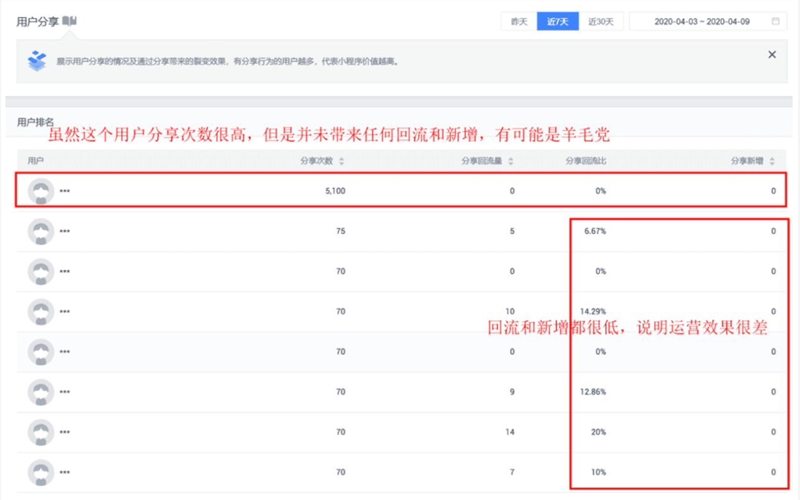Select the 5,100 share count cell
Image resolution: width=800 pixels, height=500 pixels.
[x=335, y=191]
